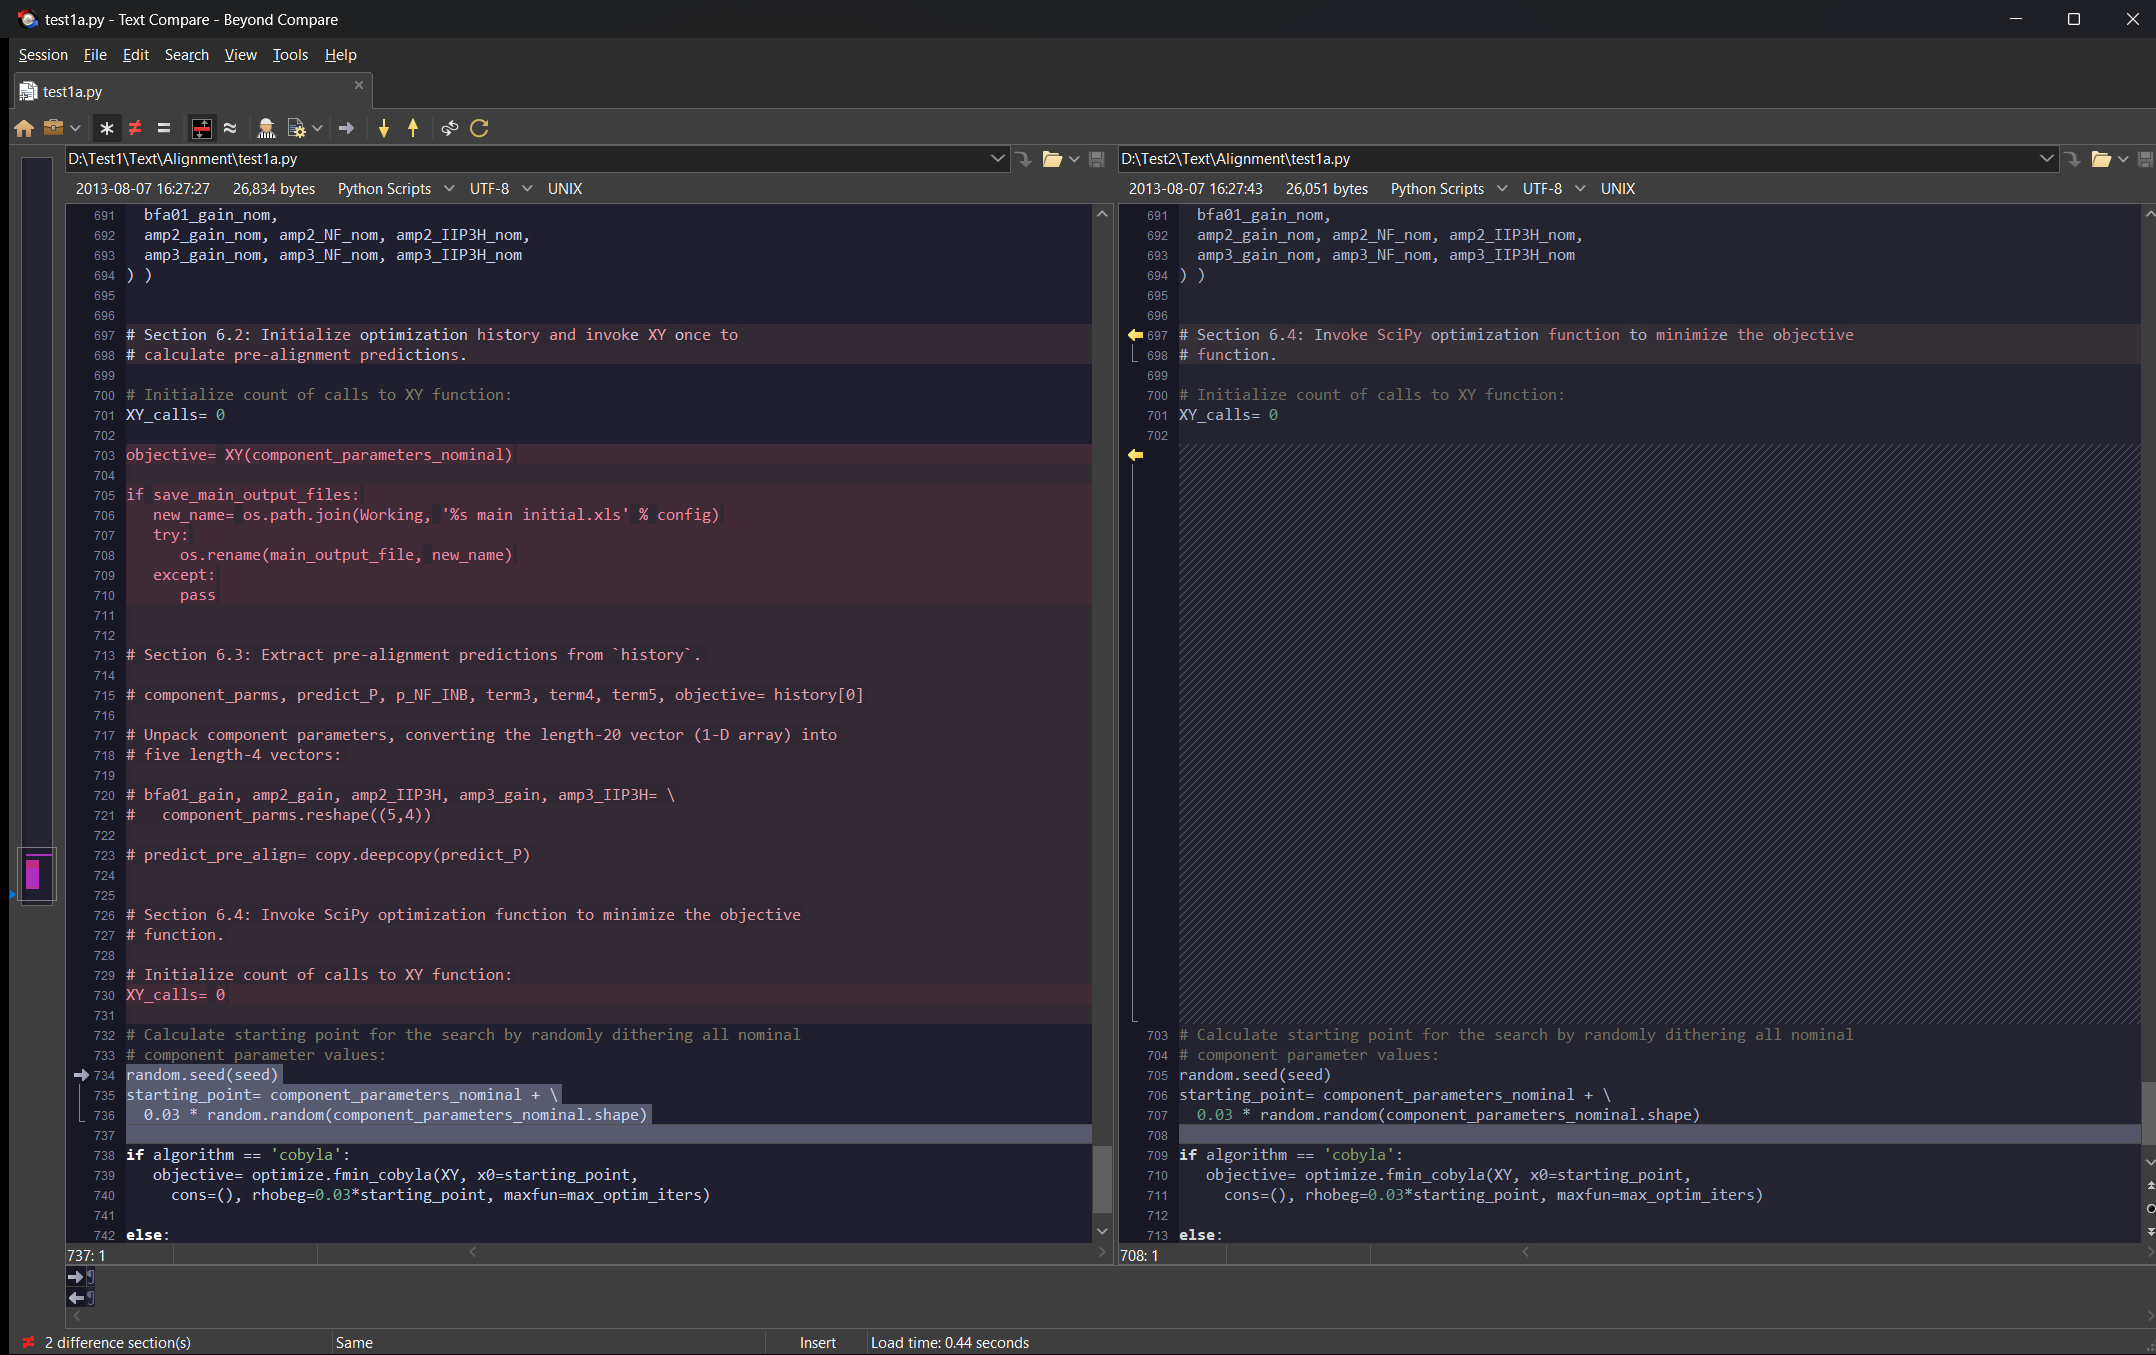The height and width of the screenshot is (1355, 2156).
Task: Expand the right path history dropdown
Action: pyautogui.click(x=2046, y=159)
